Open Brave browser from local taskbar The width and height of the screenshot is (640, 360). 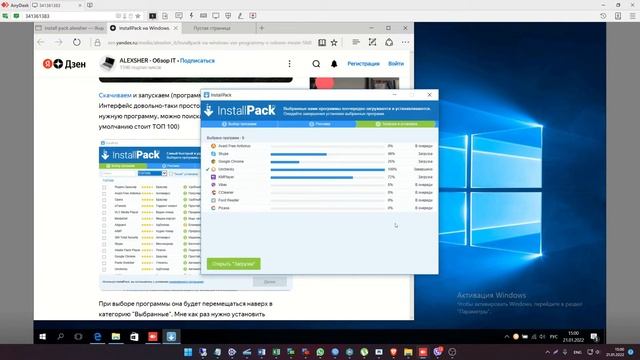pos(393,352)
